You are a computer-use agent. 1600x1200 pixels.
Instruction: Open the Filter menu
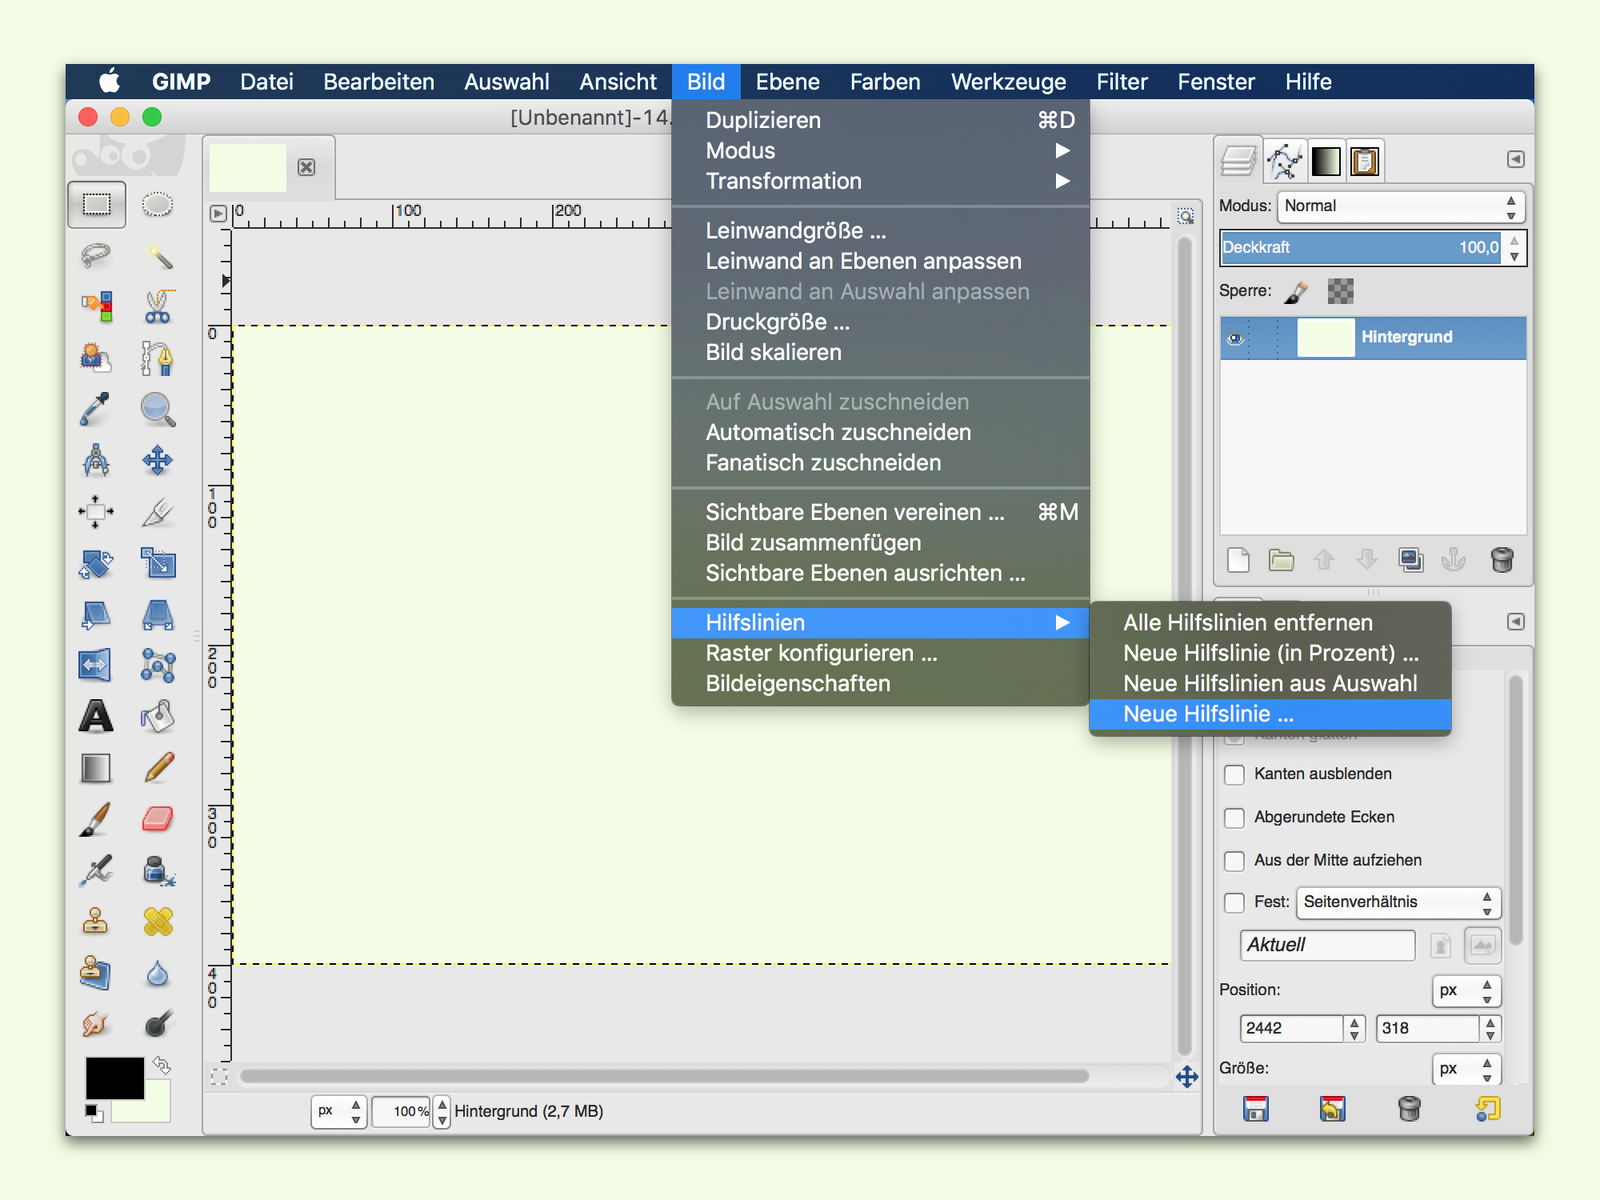tap(1122, 82)
